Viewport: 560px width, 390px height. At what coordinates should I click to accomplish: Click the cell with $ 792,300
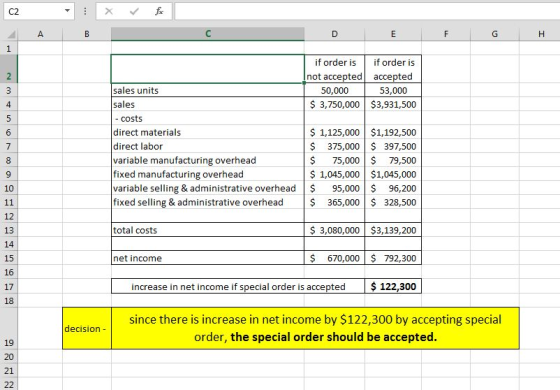tap(393, 258)
